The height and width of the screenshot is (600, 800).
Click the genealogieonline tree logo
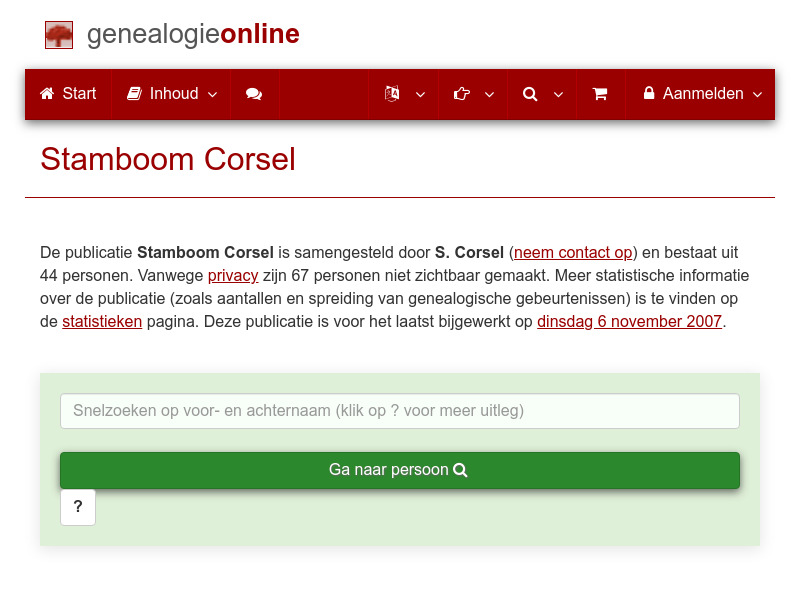pyautogui.click(x=58, y=34)
